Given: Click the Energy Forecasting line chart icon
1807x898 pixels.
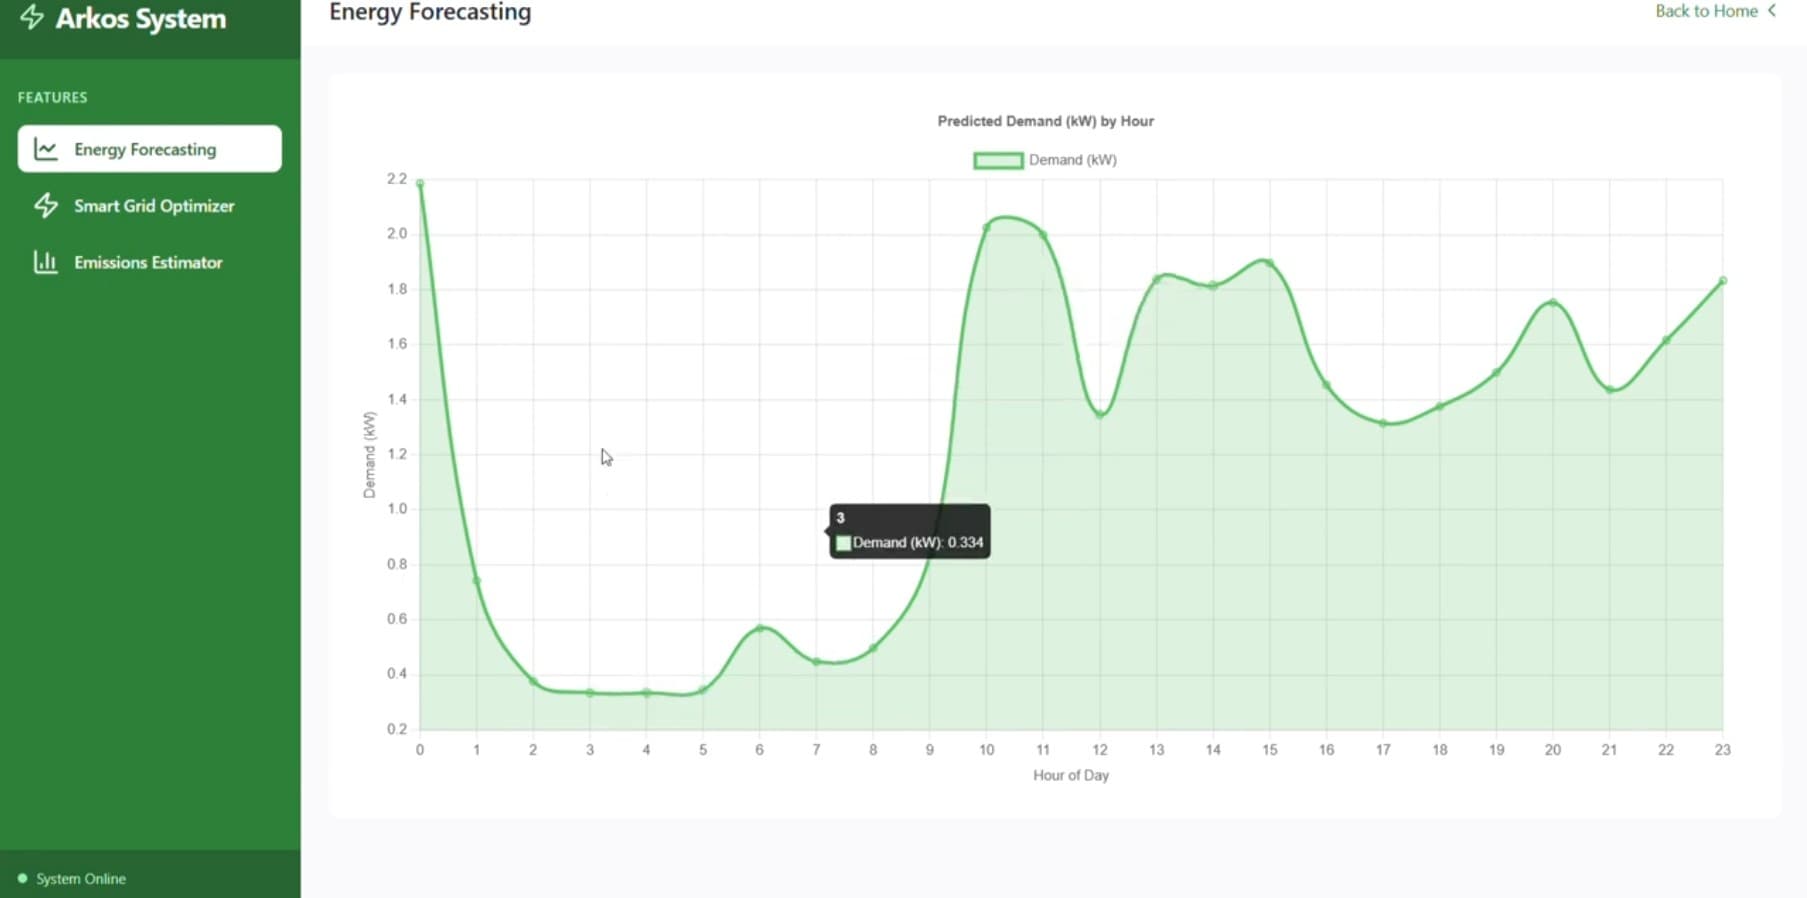Looking at the screenshot, I should coord(46,149).
